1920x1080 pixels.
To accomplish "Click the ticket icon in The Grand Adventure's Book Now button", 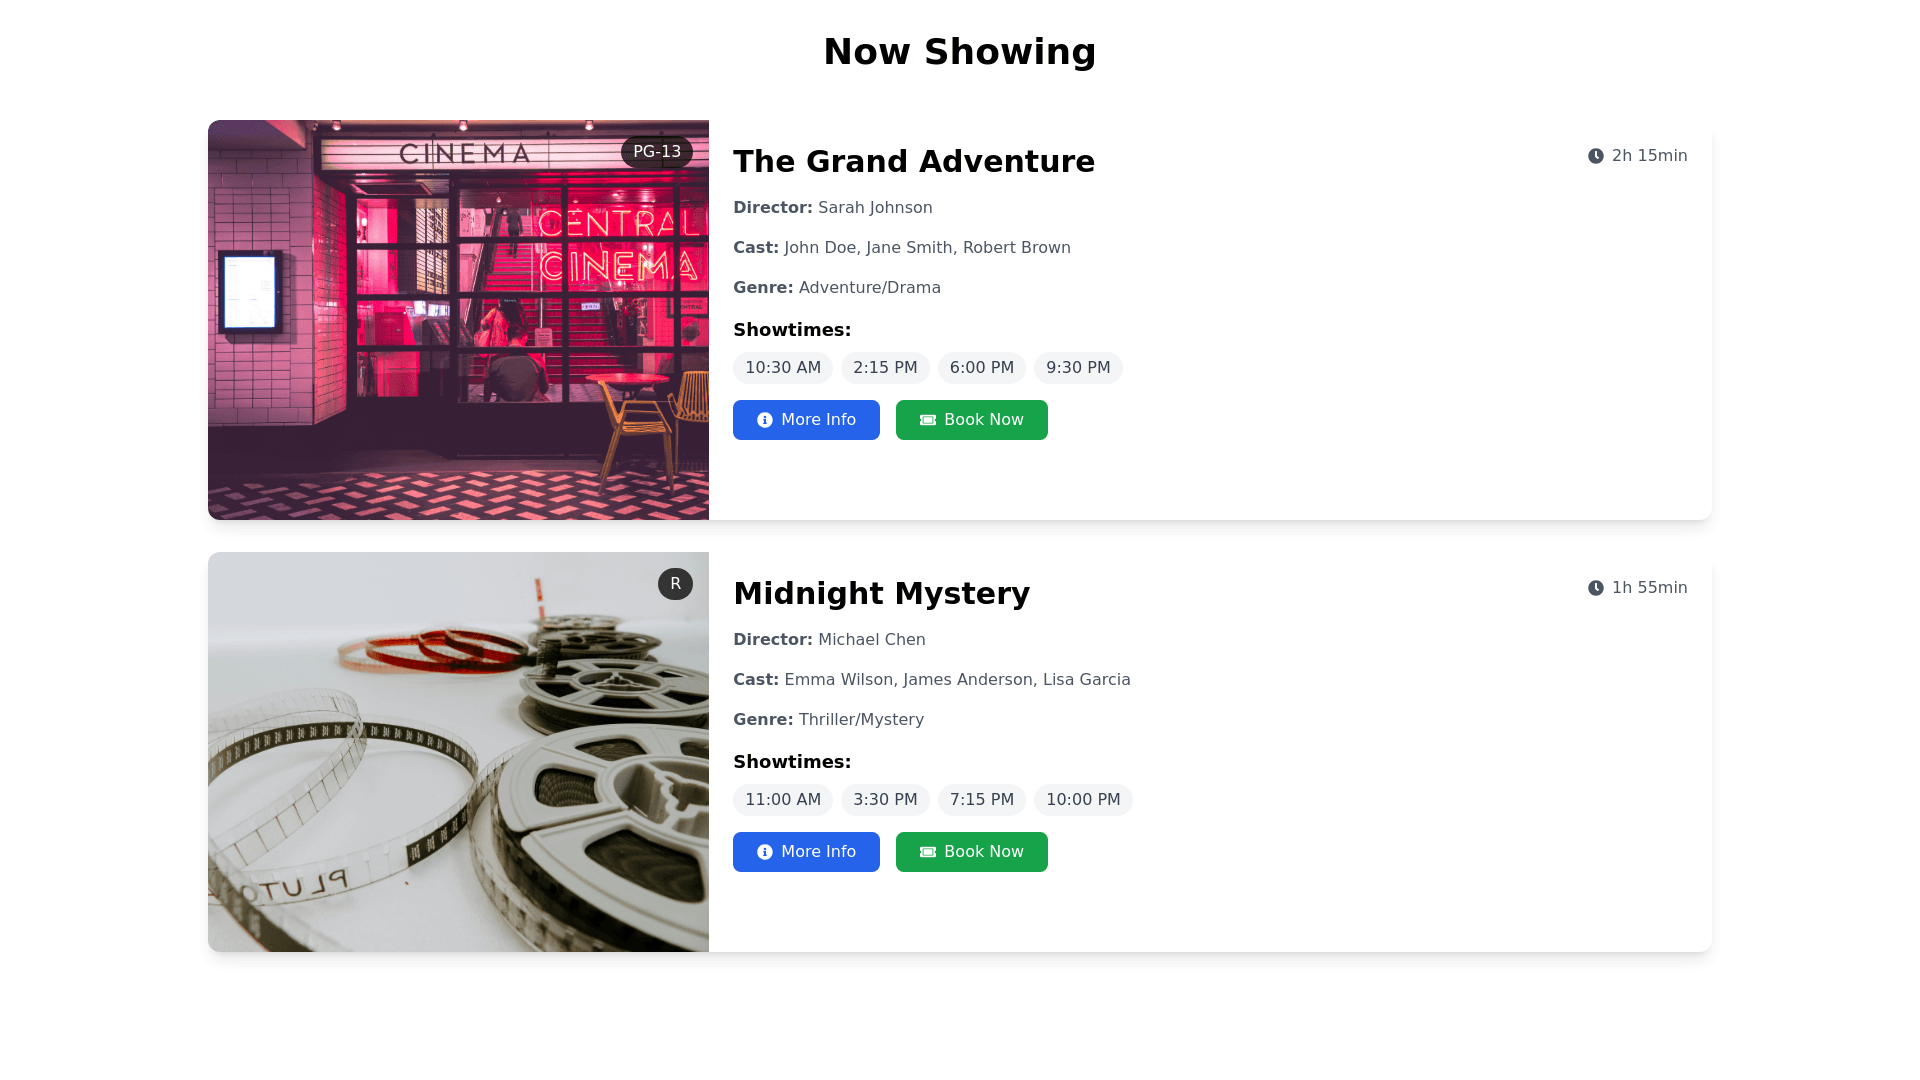I will point(928,420).
